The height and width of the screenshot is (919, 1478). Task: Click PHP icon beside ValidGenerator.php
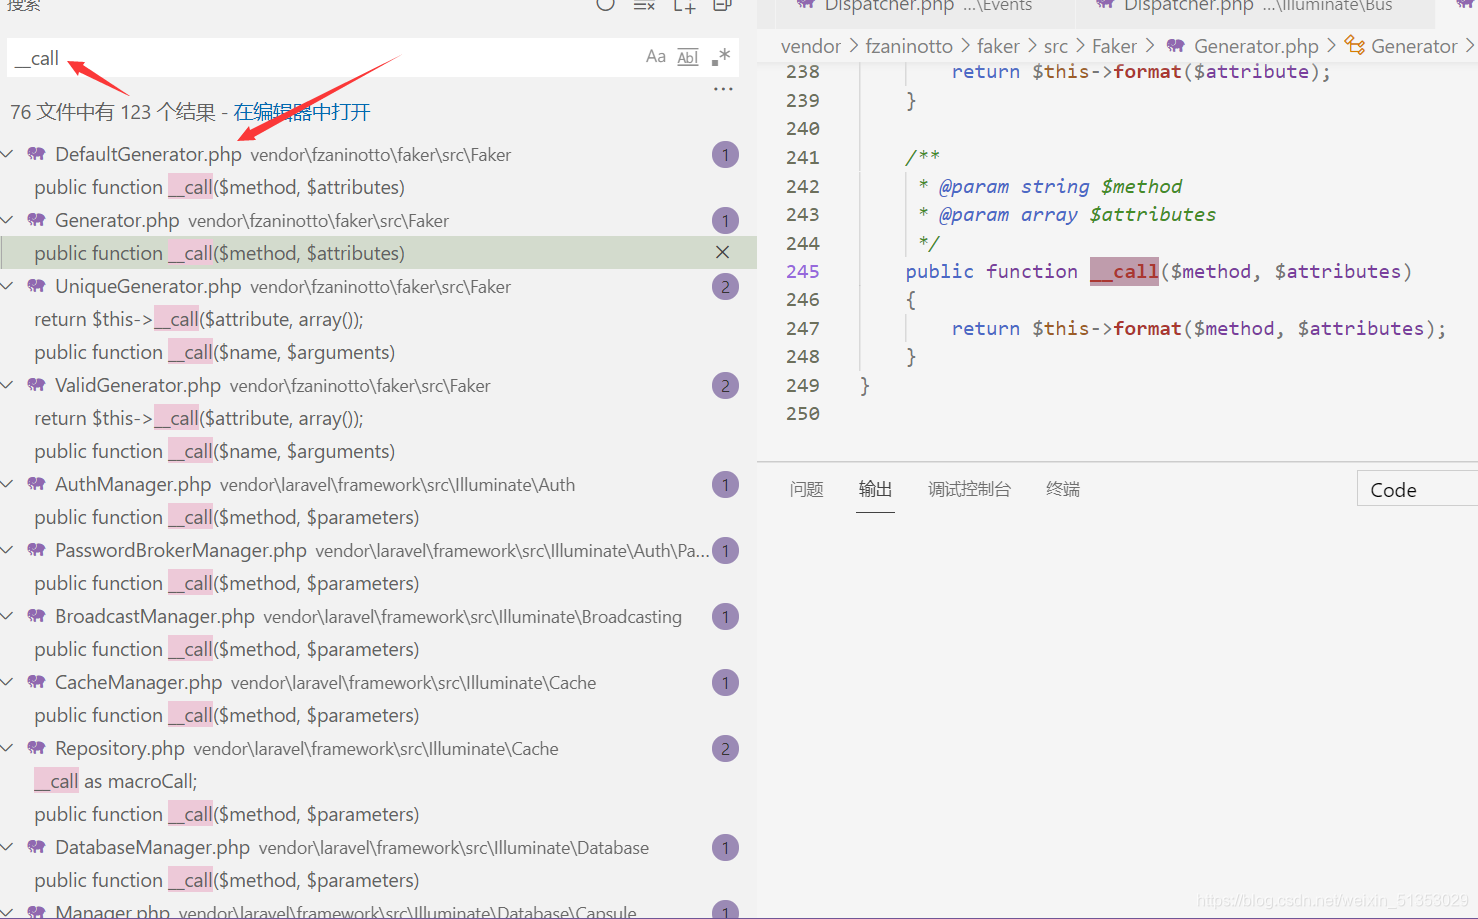tap(36, 385)
